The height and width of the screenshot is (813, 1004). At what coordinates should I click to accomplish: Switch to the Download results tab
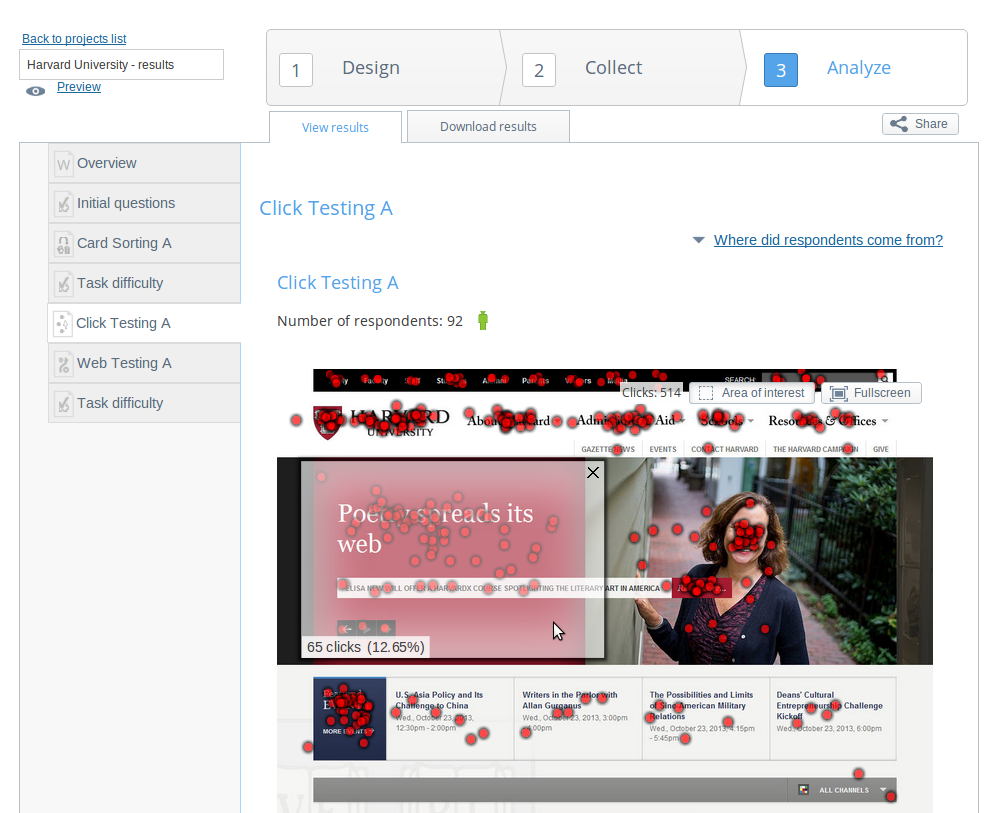tap(489, 126)
